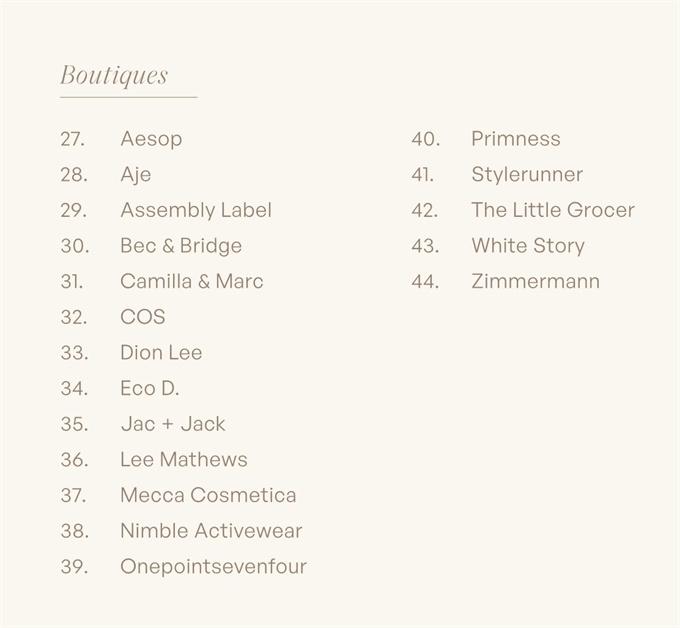Select Camilla & Marc boutique
Screen dimensions: 680x628
192,281
